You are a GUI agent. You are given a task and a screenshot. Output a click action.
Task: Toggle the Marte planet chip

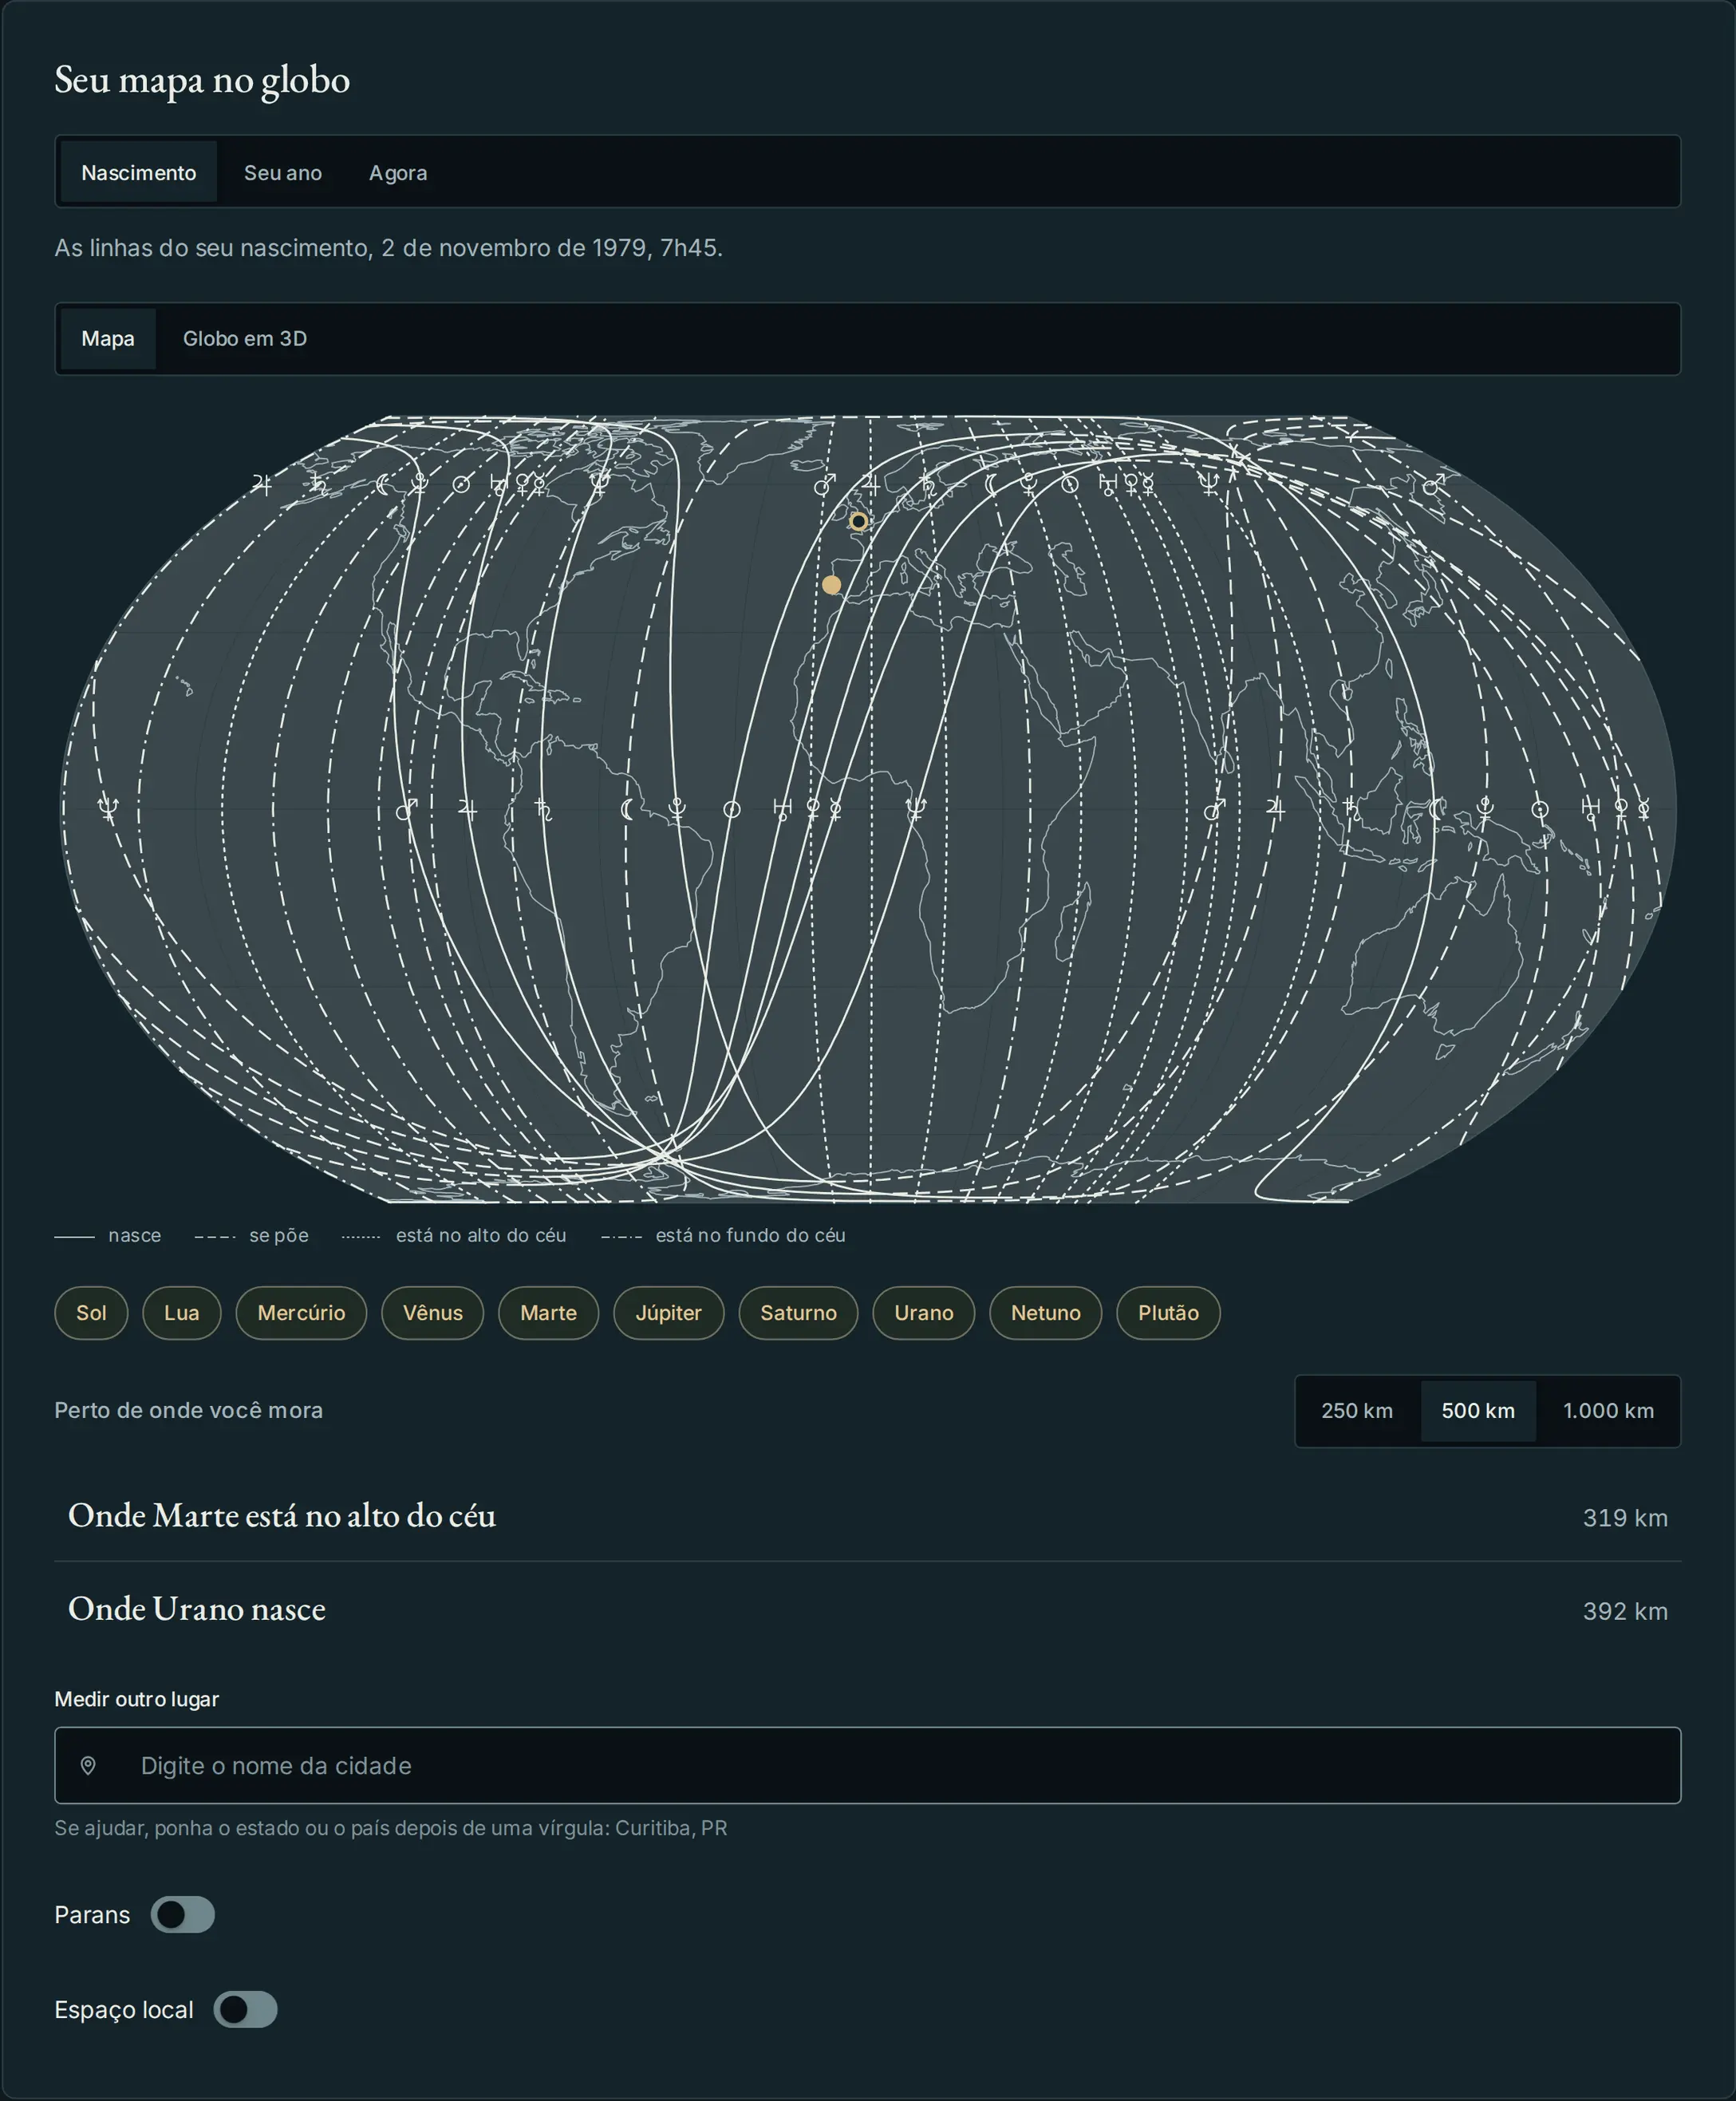548,1313
